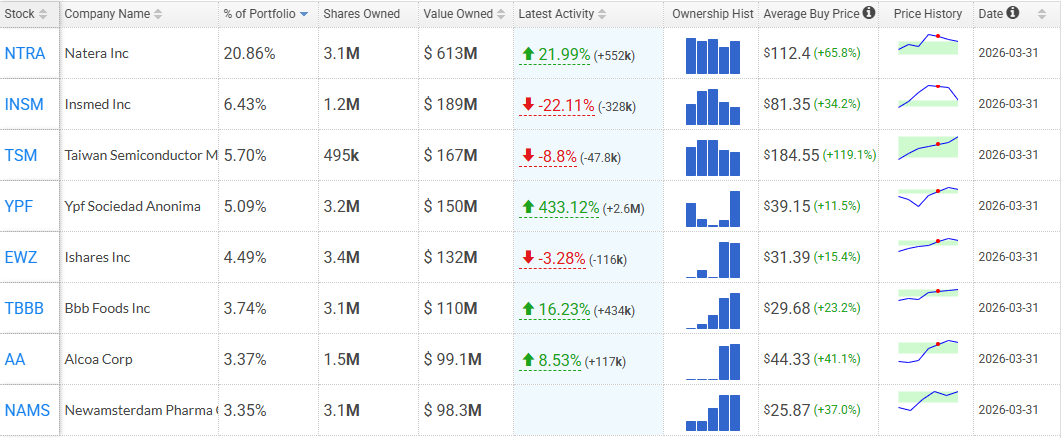The image size is (1063, 438).
Task: Open Alcoa price history sparkline
Action: (x=928, y=351)
